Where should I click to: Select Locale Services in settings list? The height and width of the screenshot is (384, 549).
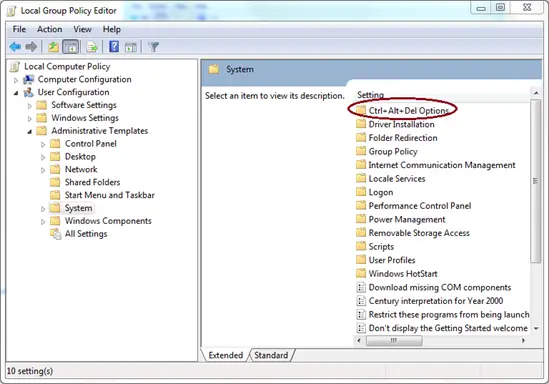pos(397,179)
